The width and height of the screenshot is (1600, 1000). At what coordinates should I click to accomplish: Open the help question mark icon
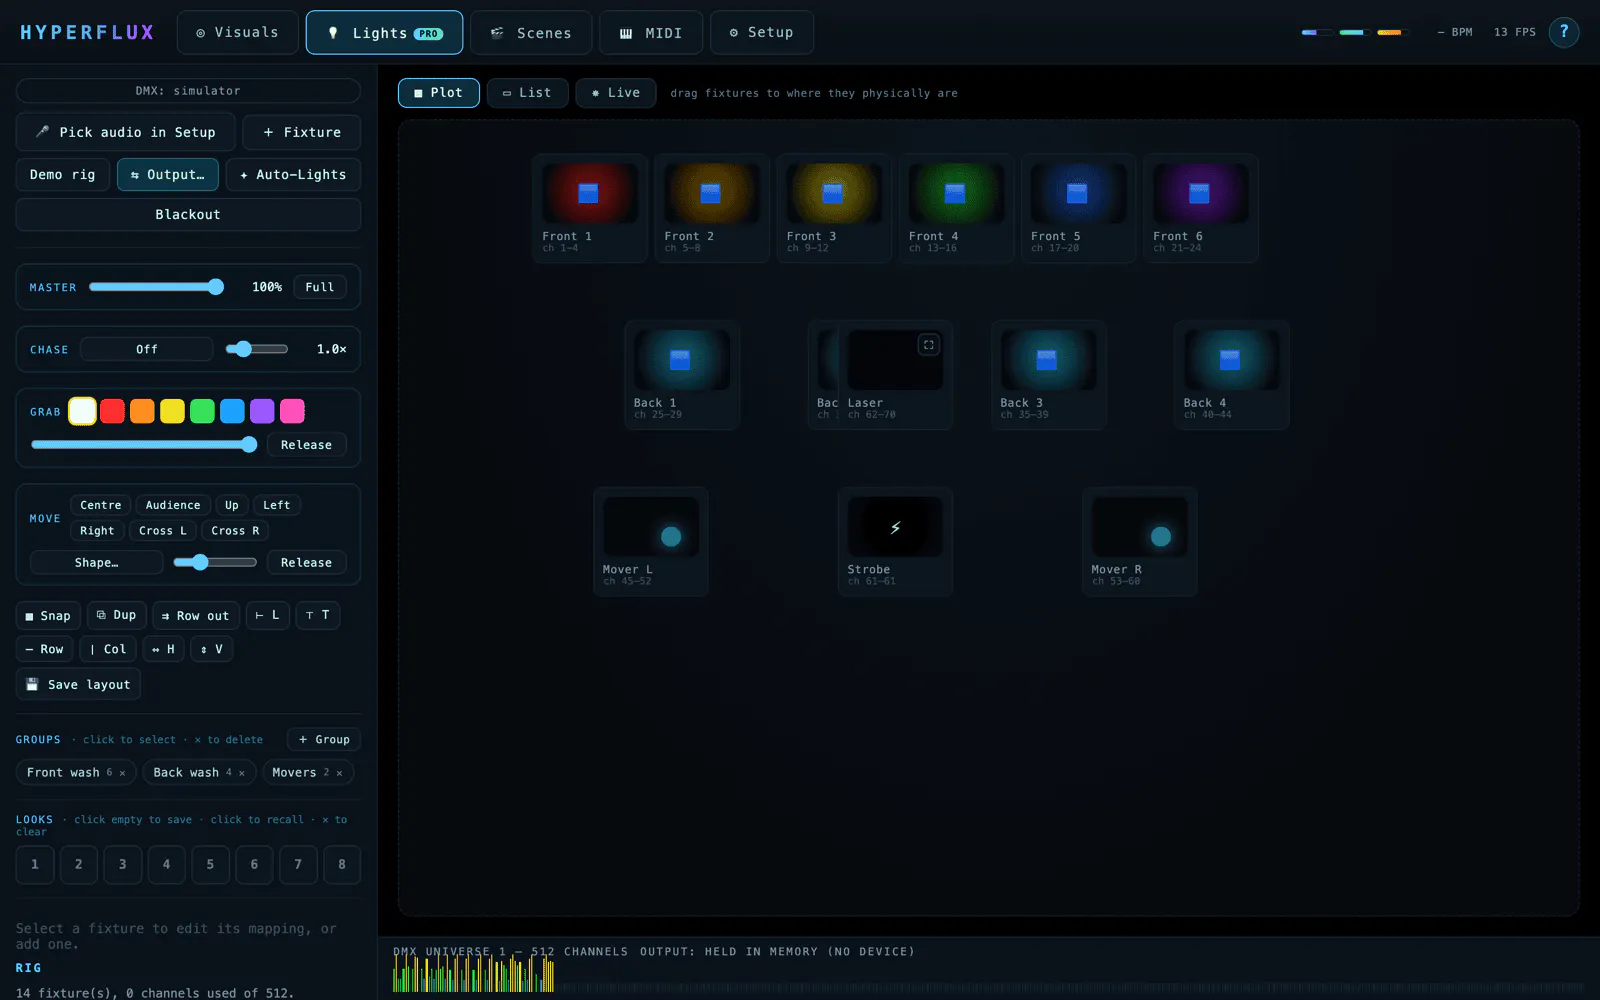tap(1564, 32)
